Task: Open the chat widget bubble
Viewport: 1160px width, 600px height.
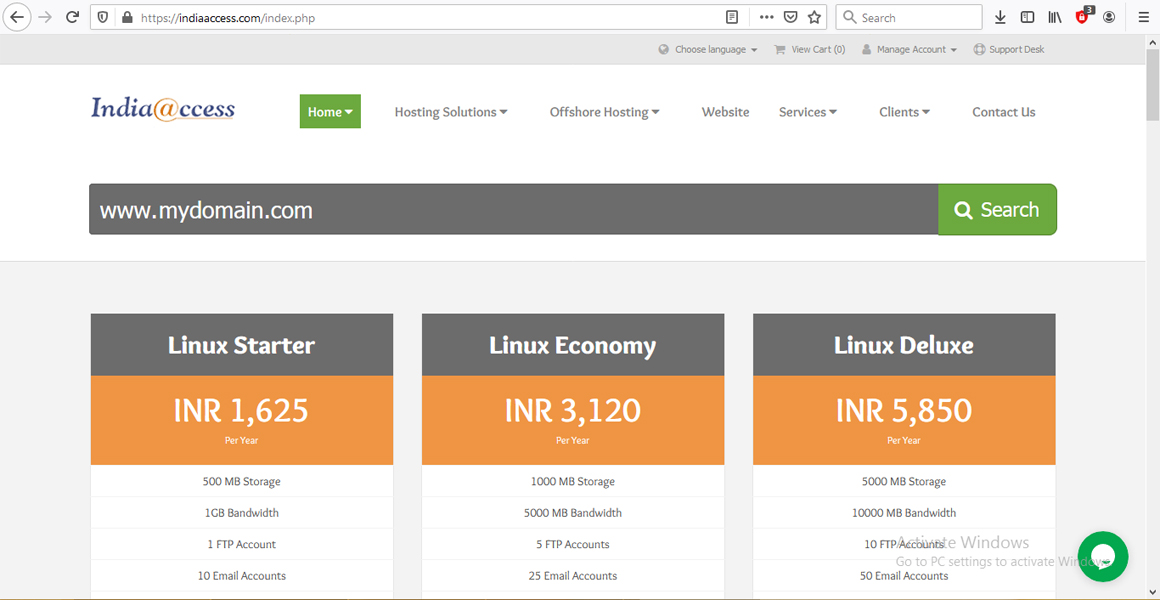Action: coord(1103,557)
